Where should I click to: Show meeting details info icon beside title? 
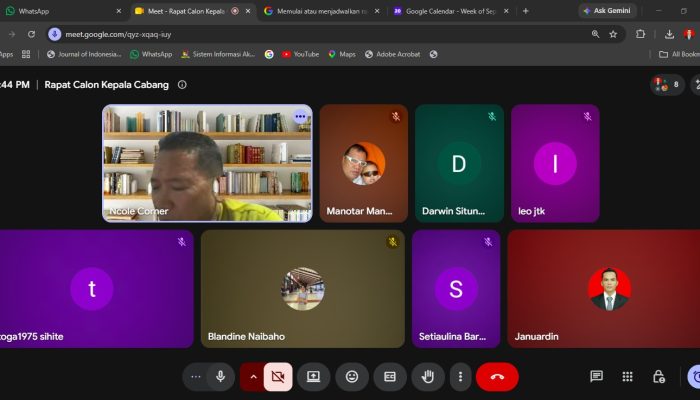tap(182, 85)
